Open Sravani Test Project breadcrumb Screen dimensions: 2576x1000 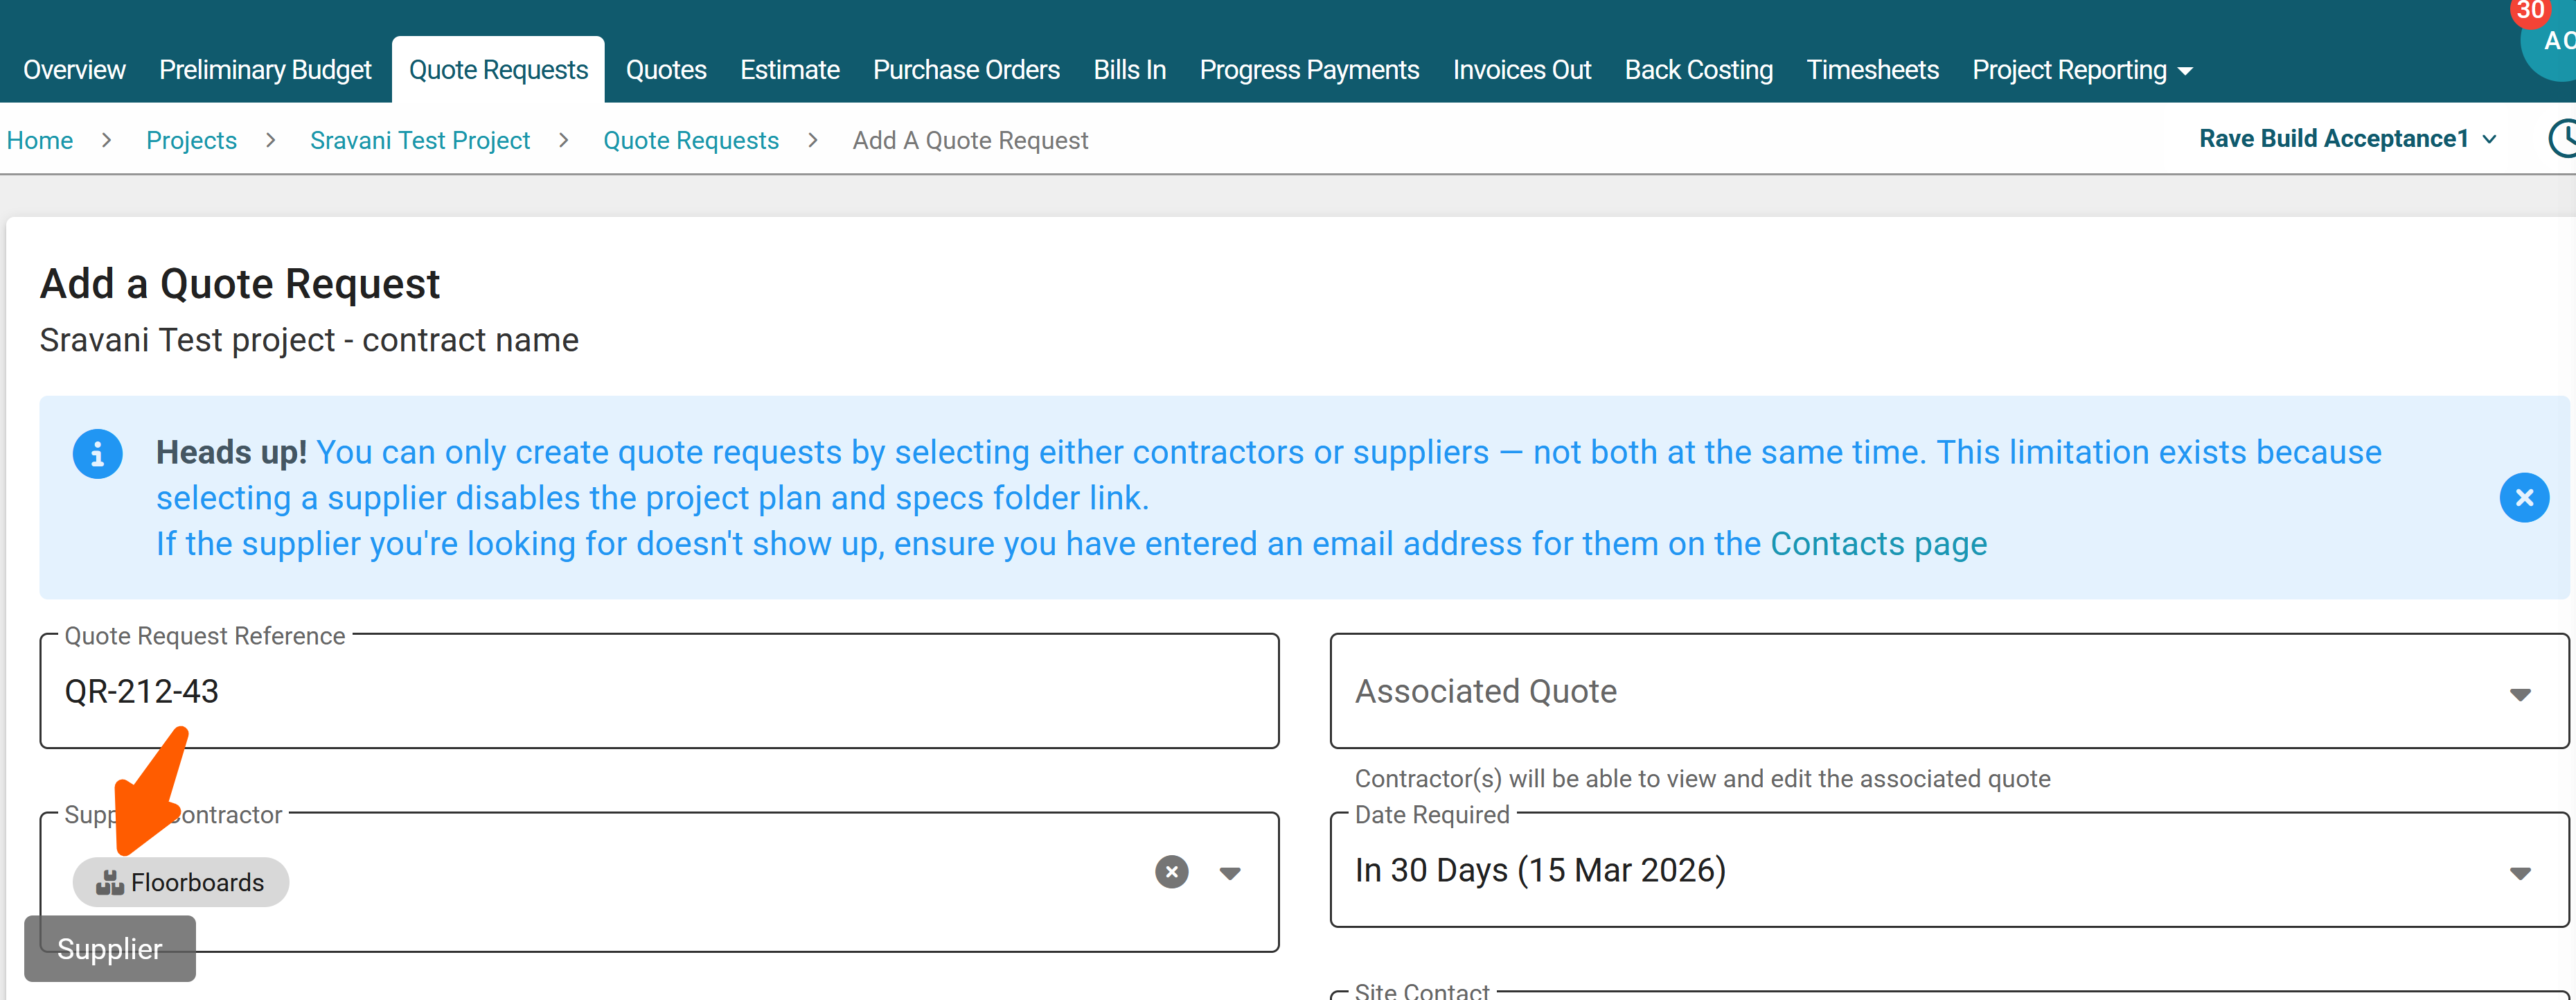coord(419,141)
